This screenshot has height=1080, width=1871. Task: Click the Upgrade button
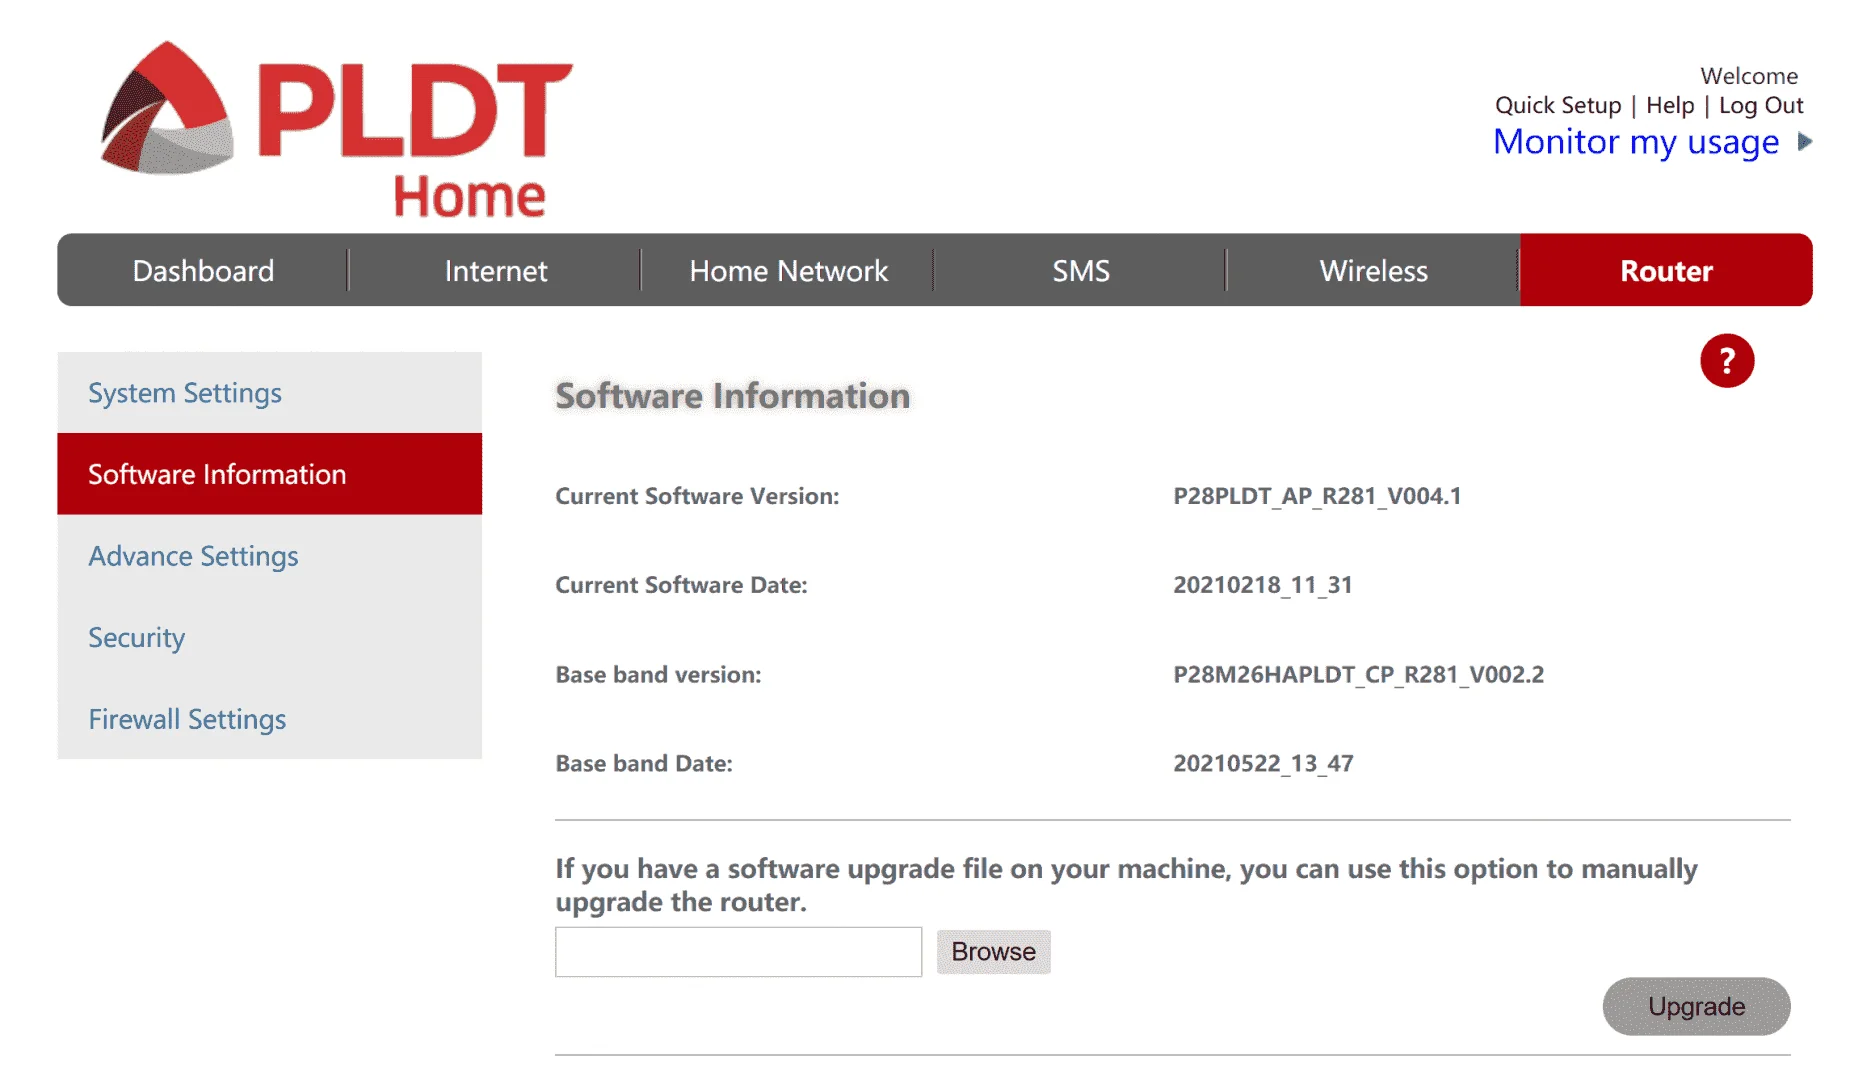[1696, 1006]
